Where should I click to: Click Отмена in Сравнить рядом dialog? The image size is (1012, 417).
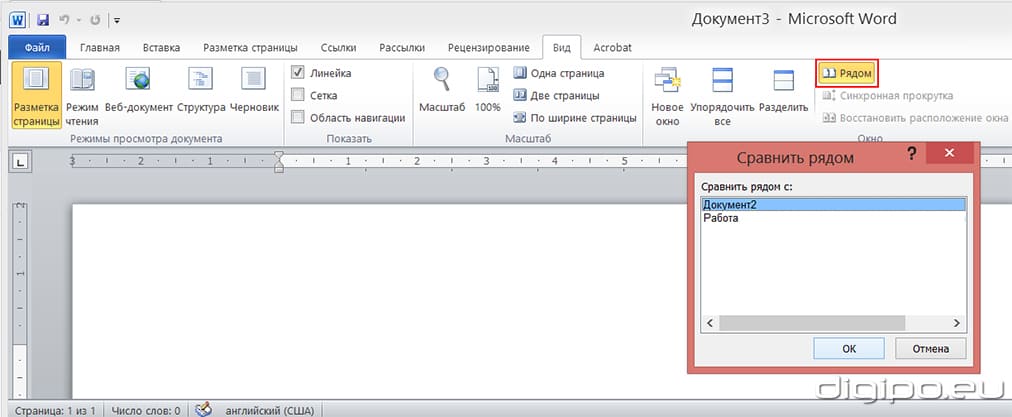coord(930,349)
